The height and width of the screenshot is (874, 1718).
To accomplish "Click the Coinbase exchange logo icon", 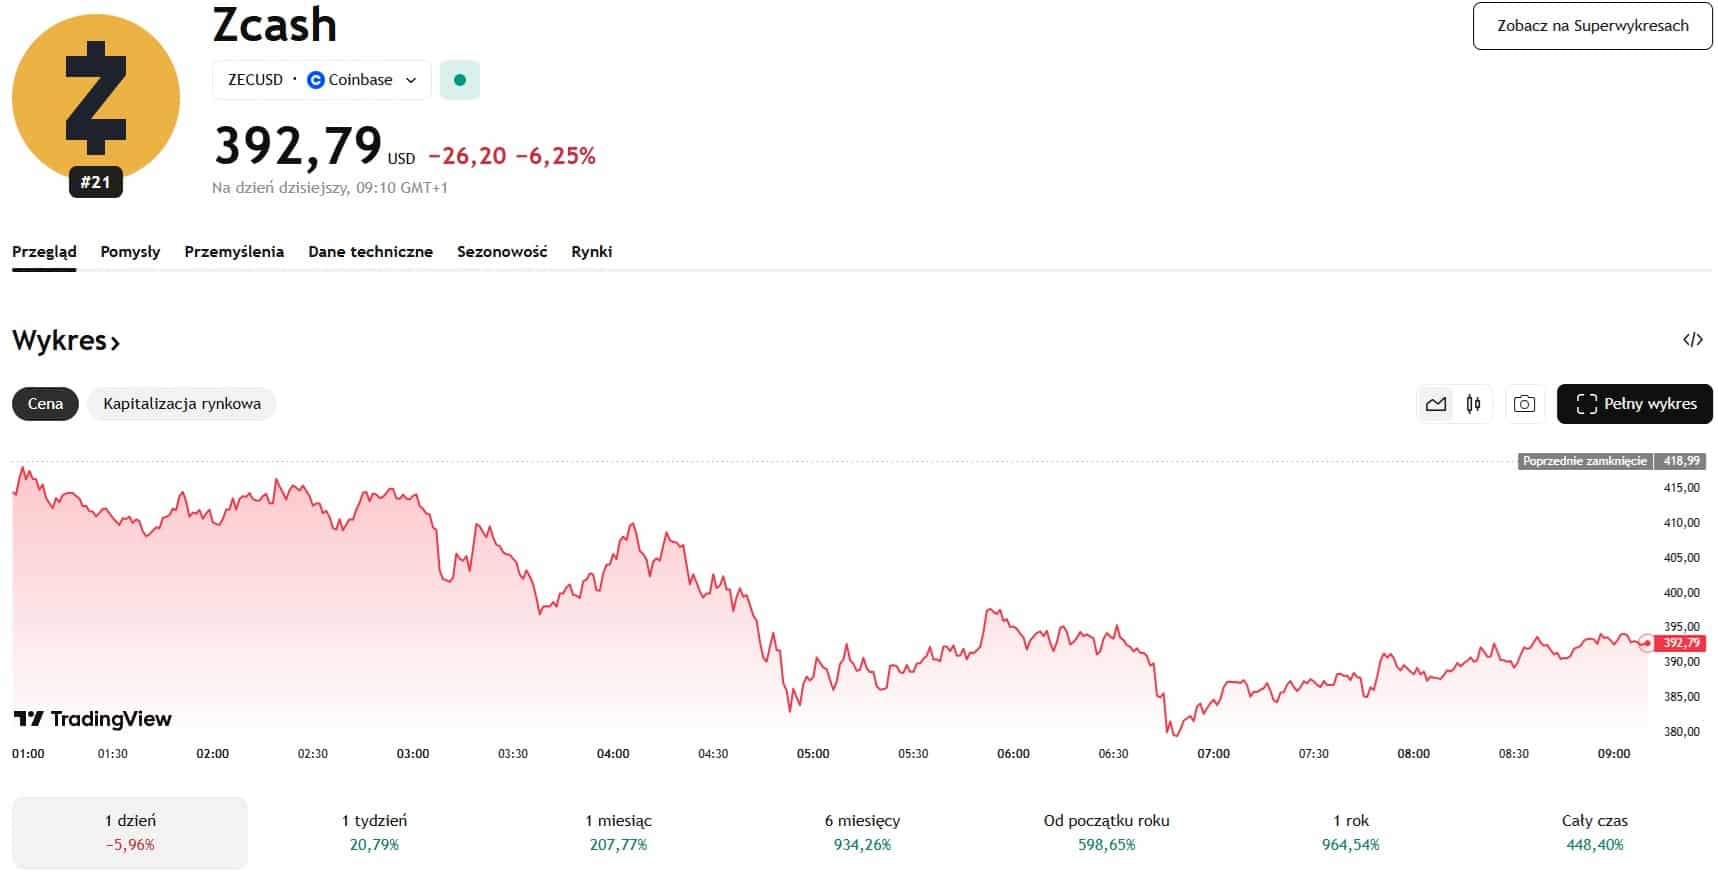I will tap(316, 80).
